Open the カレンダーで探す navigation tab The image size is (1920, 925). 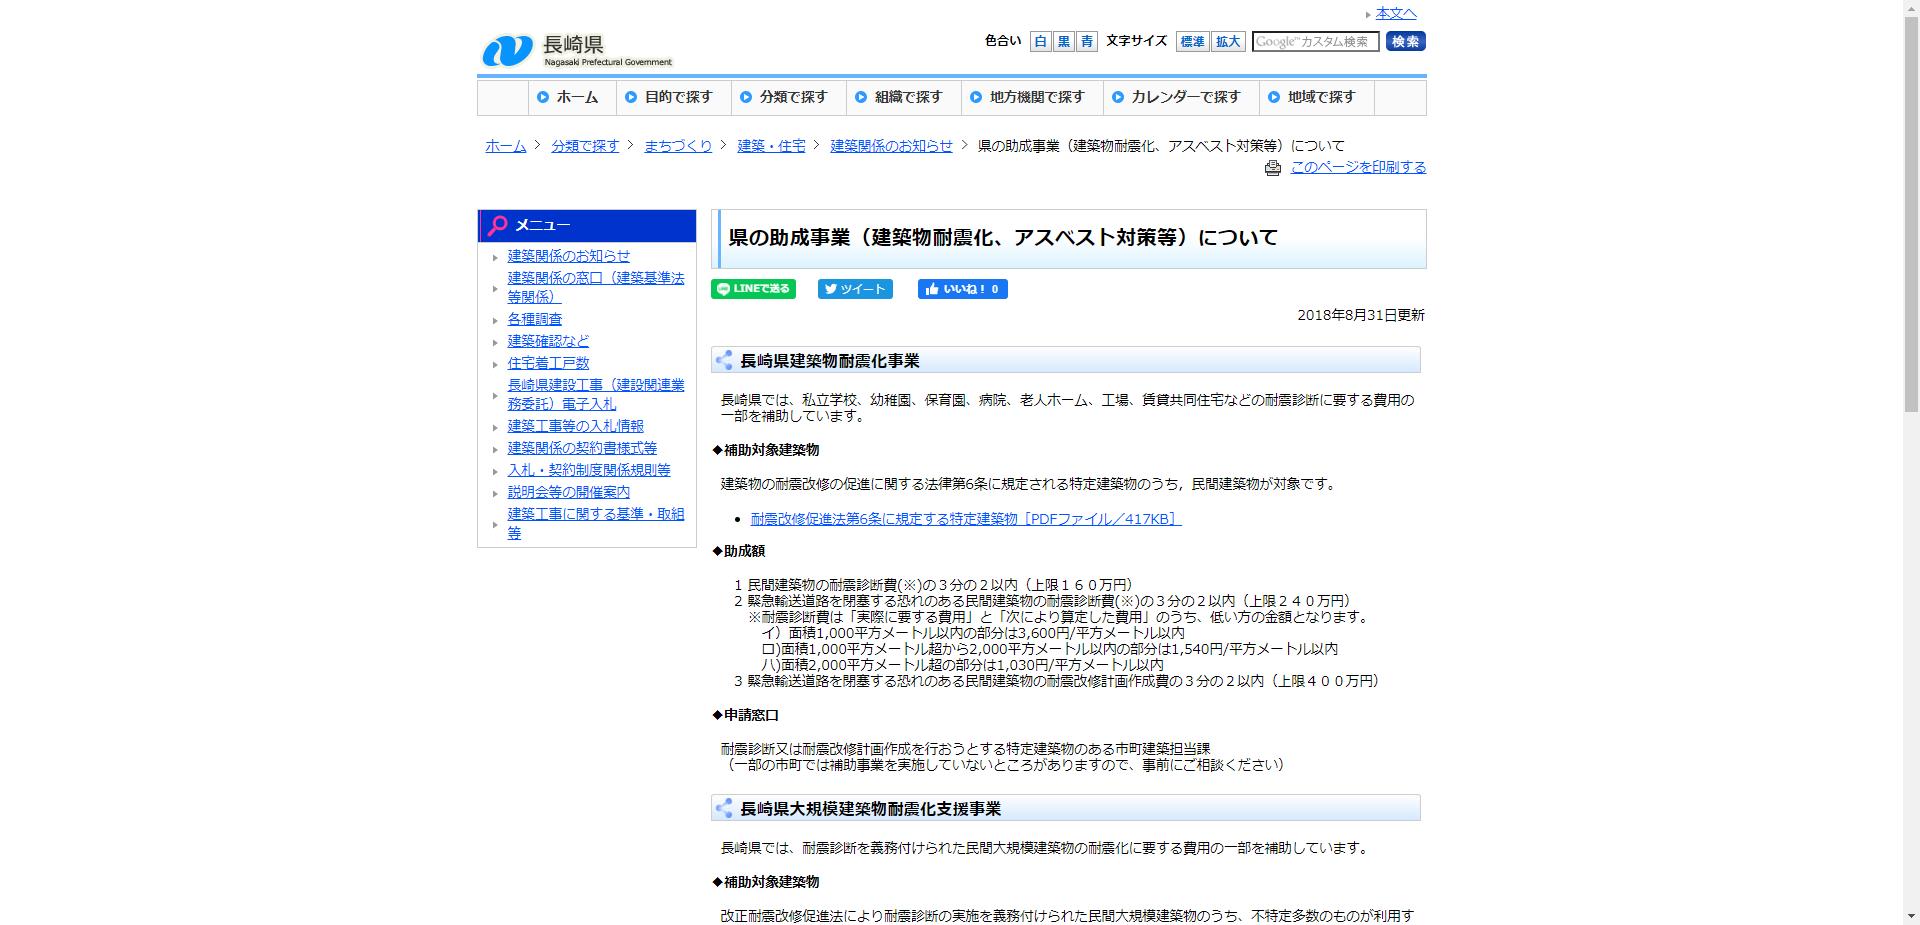pos(1181,97)
